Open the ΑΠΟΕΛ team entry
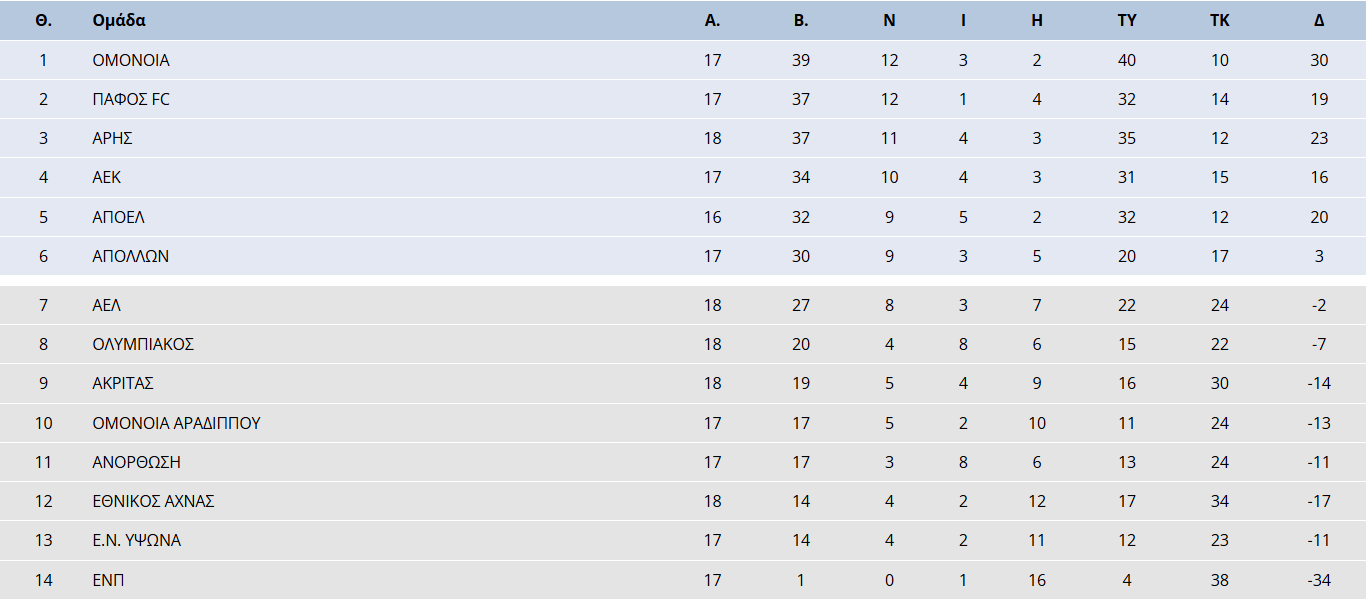The width and height of the screenshot is (1366, 599). click(x=118, y=217)
